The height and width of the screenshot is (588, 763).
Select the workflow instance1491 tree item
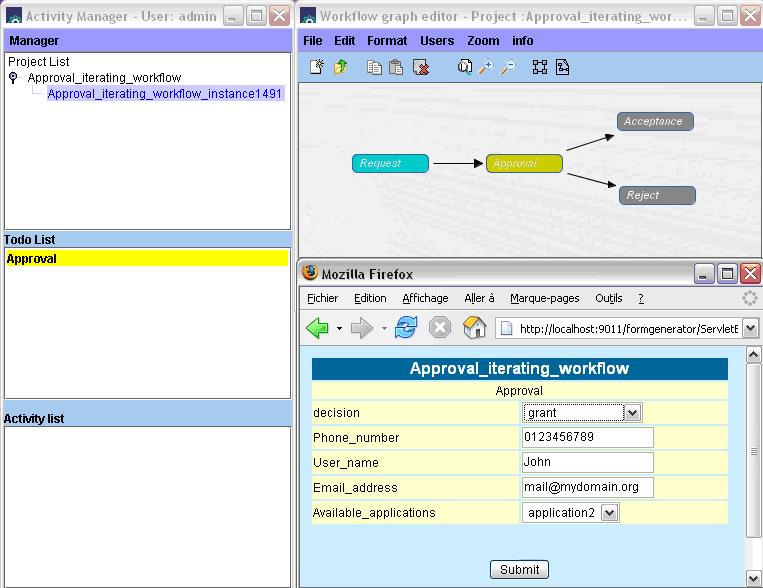pyautogui.click(x=165, y=93)
